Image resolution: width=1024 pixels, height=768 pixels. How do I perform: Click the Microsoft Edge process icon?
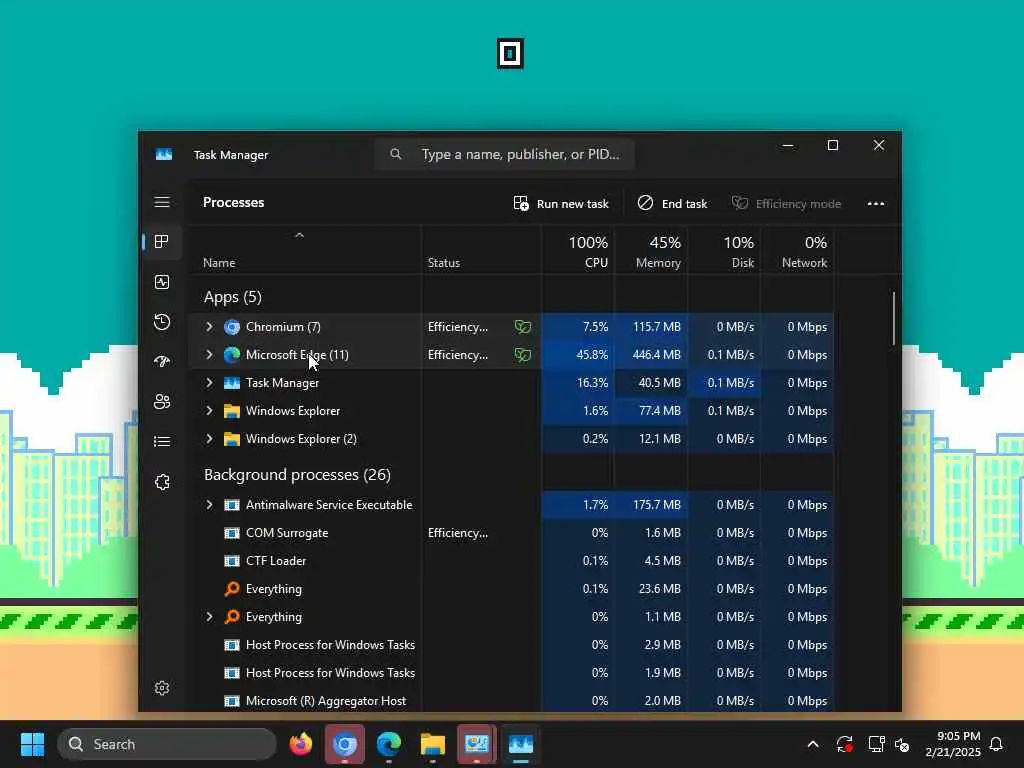[232, 355]
